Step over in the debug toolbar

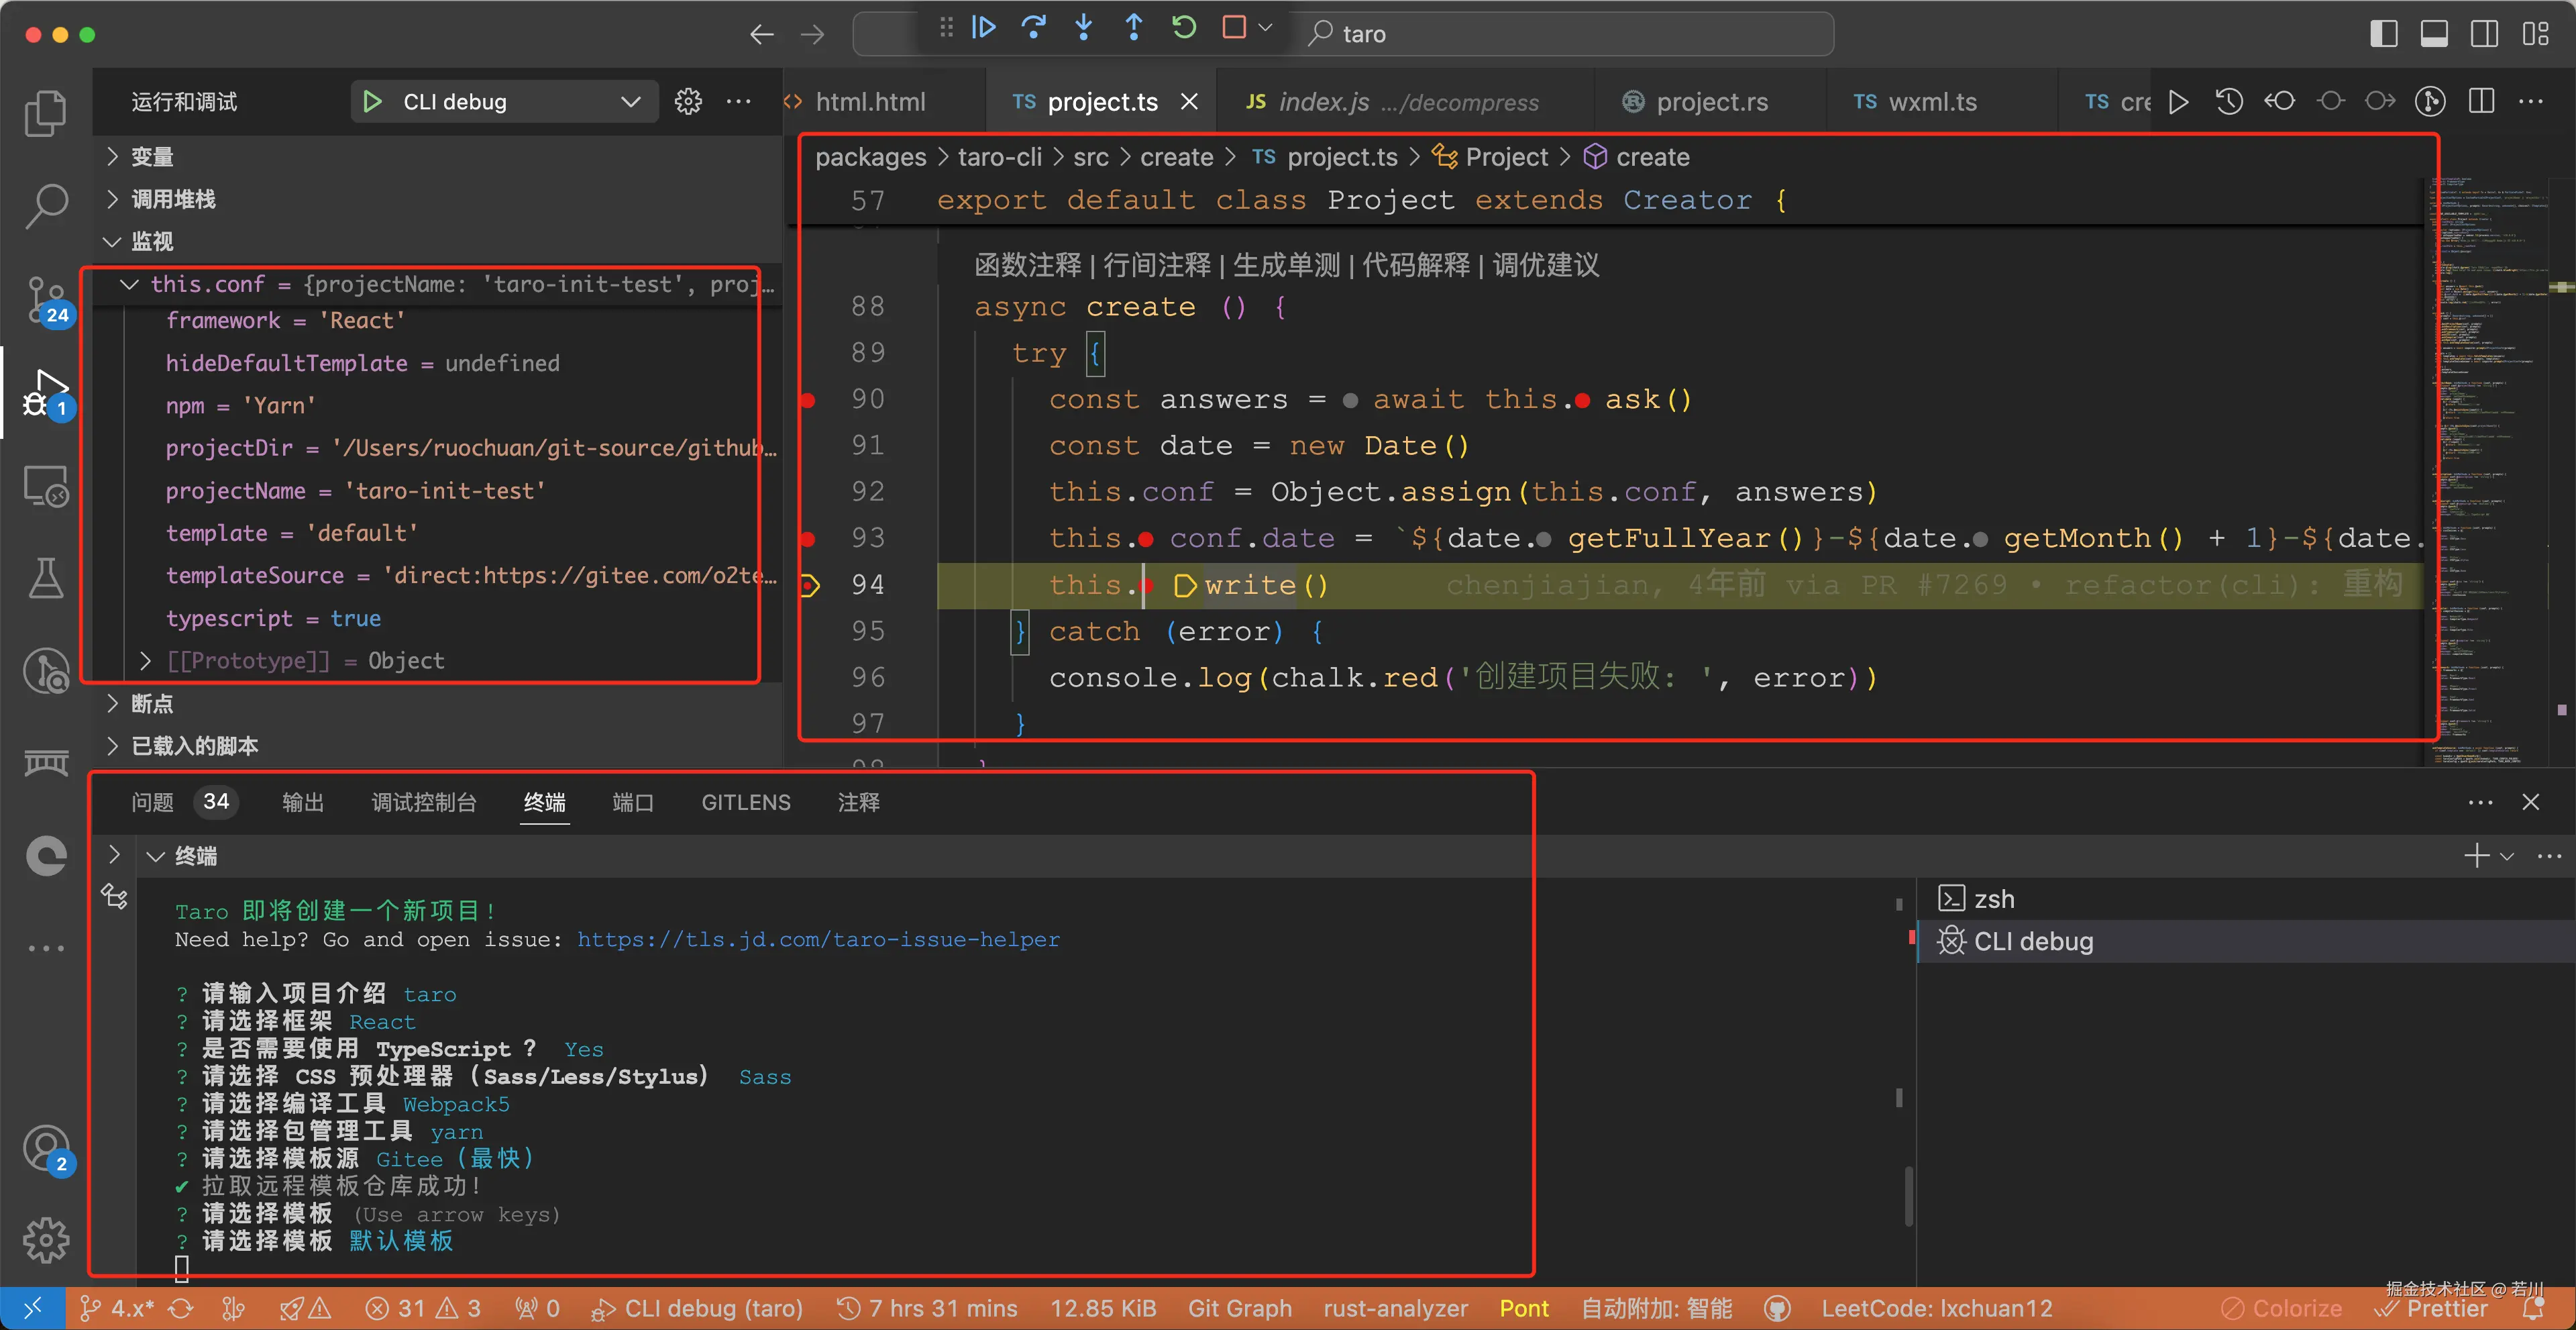click(x=1034, y=28)
